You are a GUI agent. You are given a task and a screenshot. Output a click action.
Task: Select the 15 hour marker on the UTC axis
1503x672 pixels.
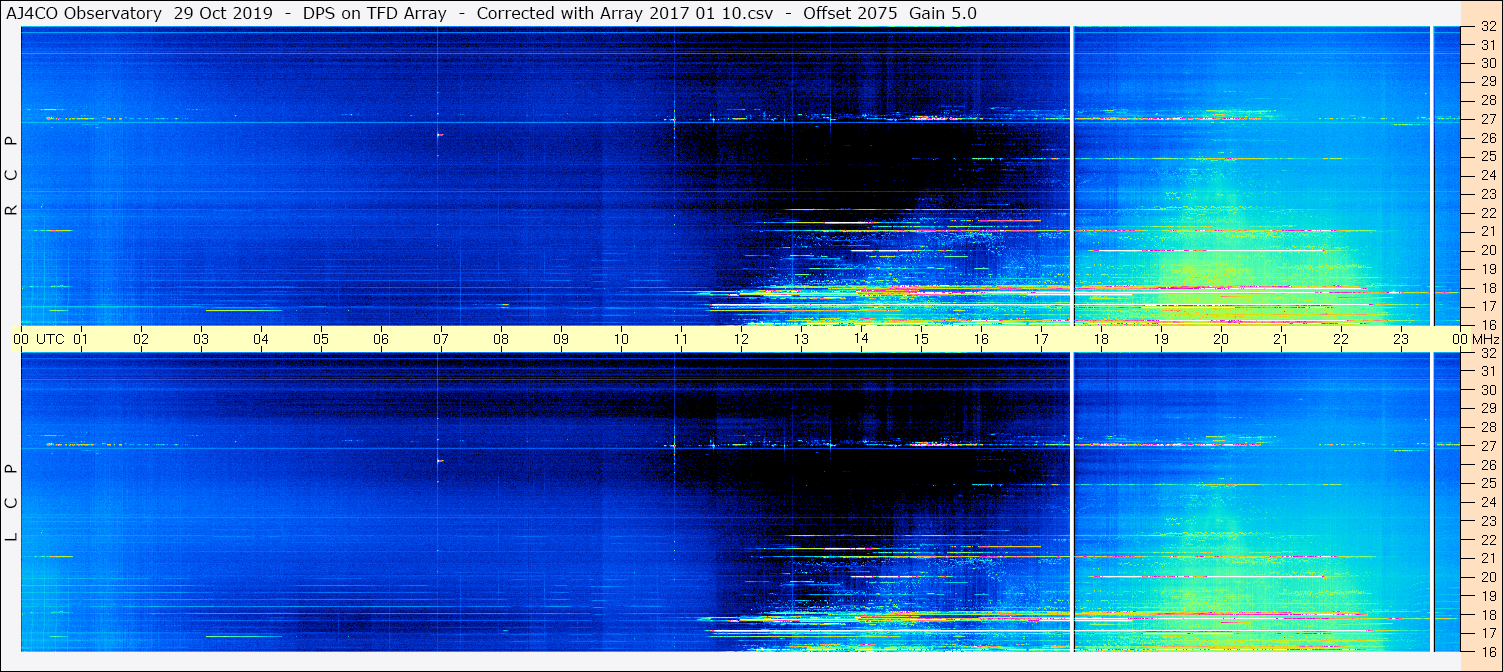coord(921,339)
